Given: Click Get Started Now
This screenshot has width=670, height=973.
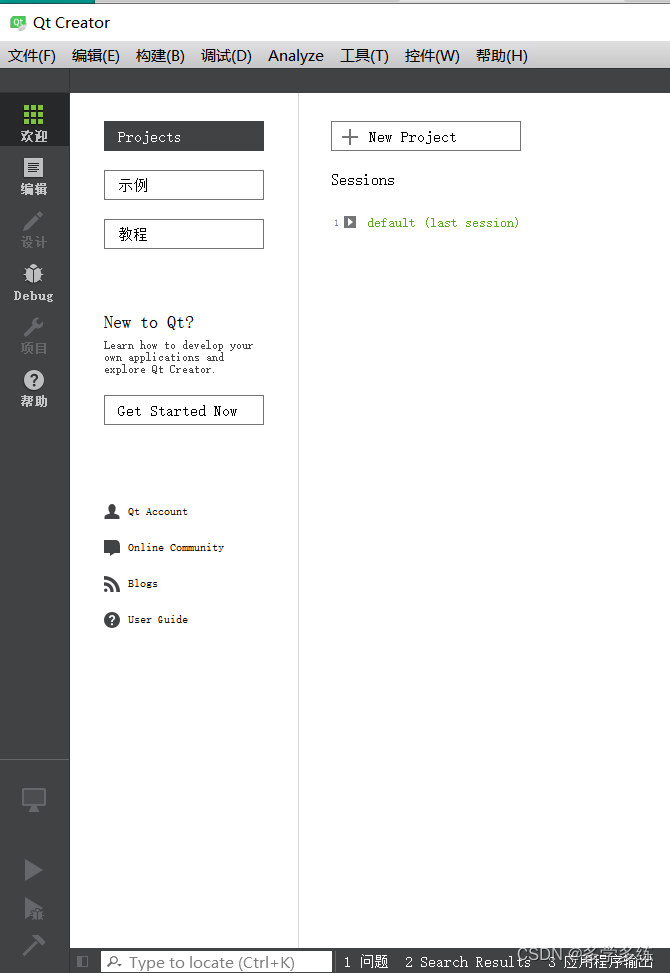Looking at the screenshot, I should [184, 410].
